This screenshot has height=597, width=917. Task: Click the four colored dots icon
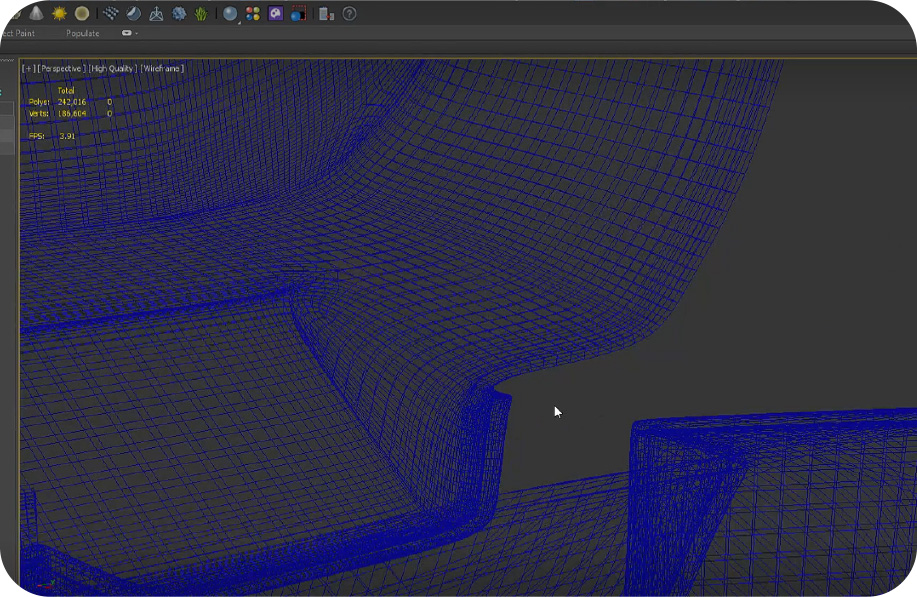[x=253, y=14]
